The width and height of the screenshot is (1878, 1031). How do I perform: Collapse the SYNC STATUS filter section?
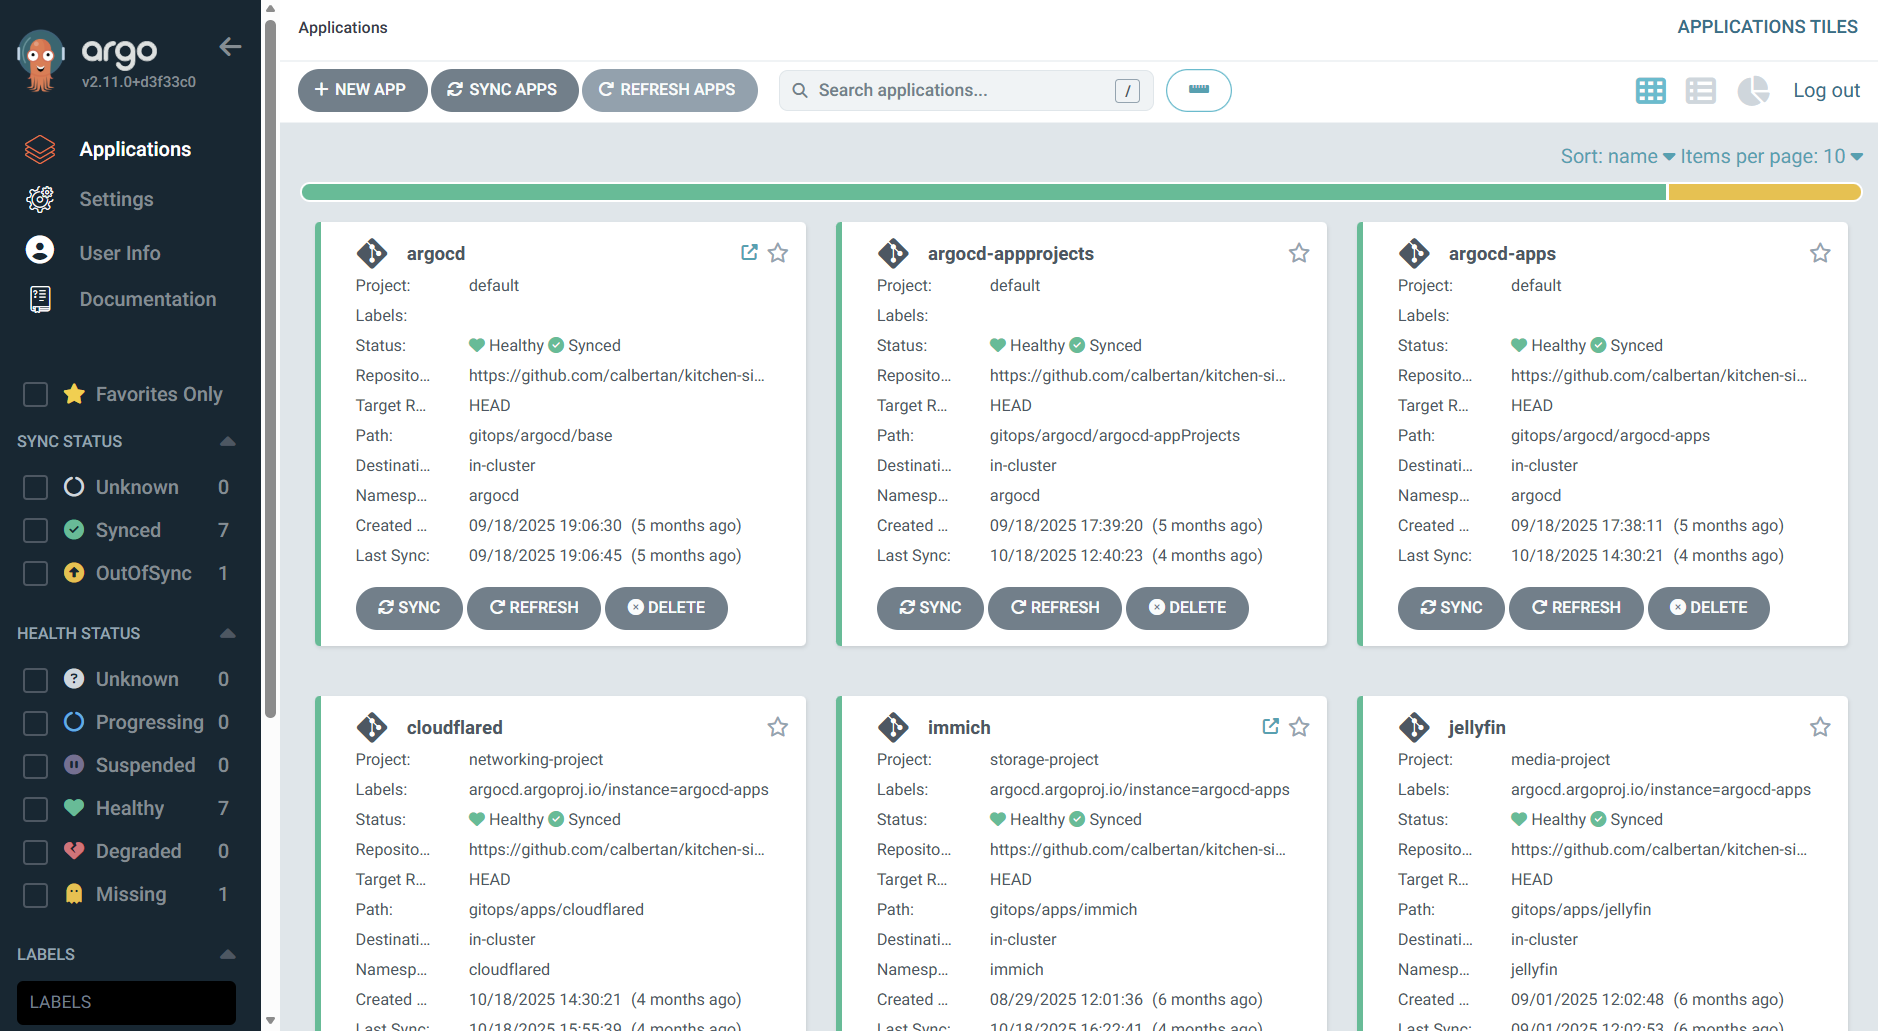pos(227,441)
